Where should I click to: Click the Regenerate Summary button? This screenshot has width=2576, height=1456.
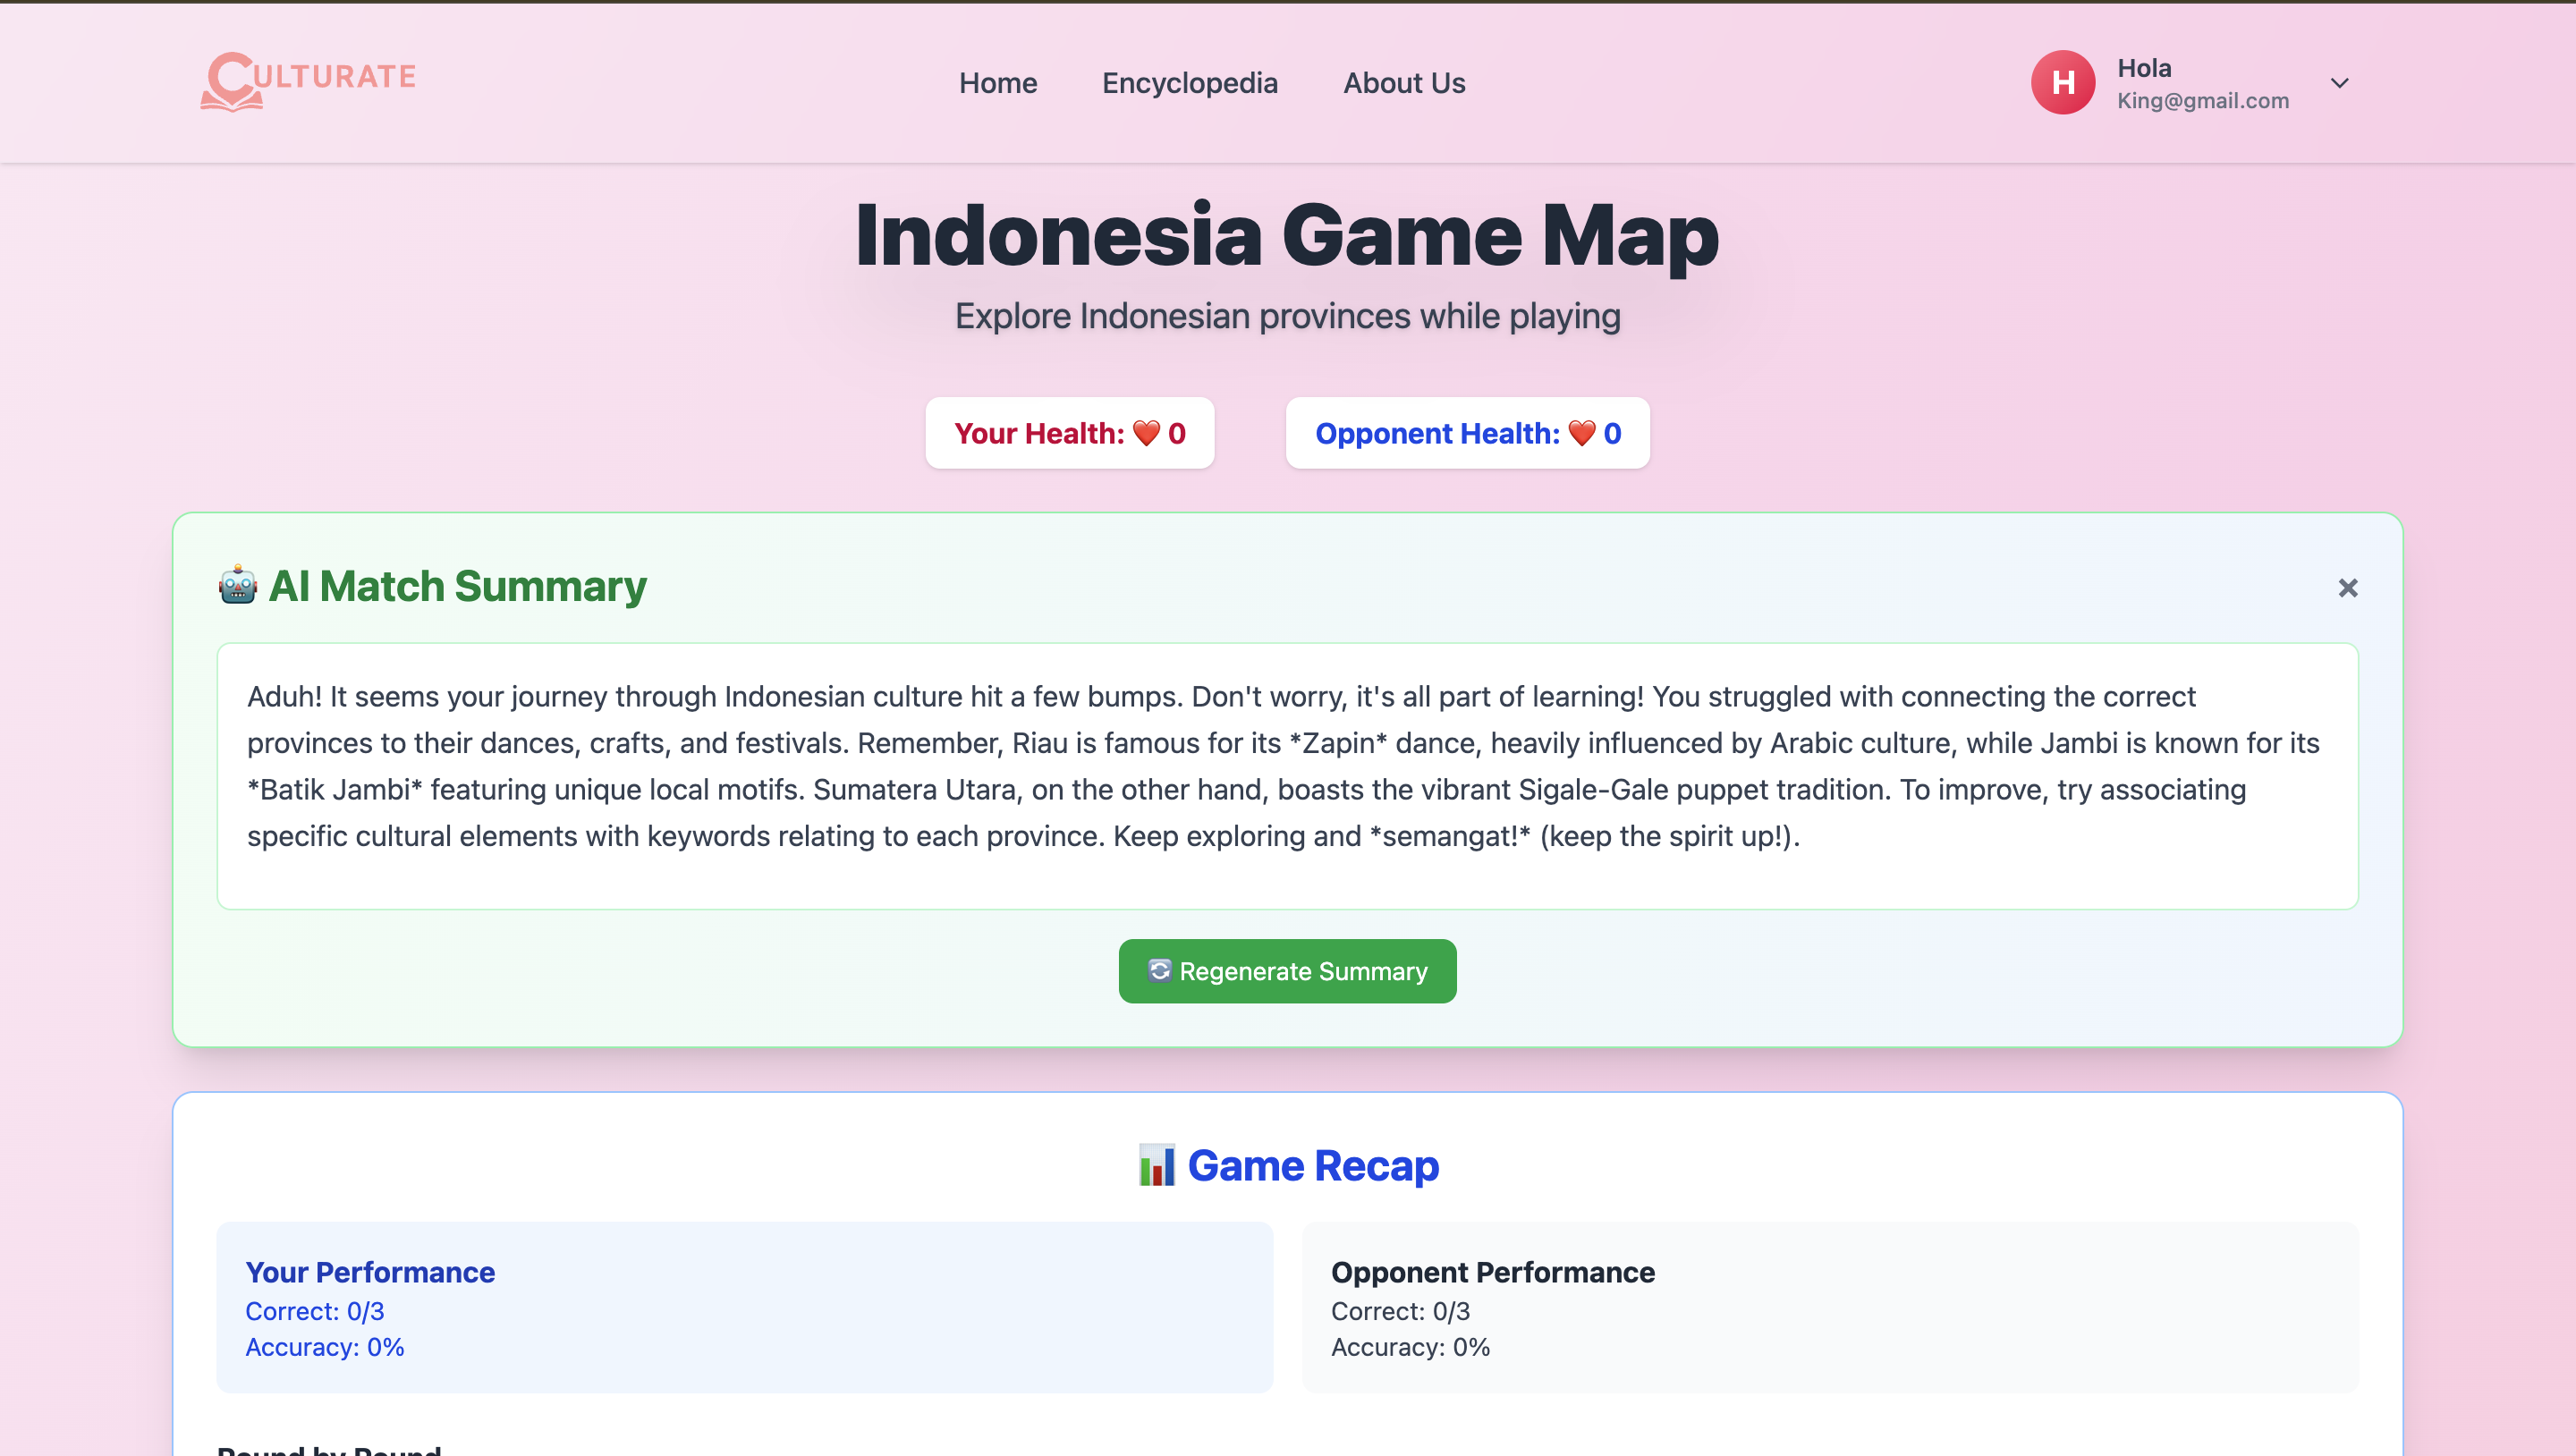coord(1287,971)
